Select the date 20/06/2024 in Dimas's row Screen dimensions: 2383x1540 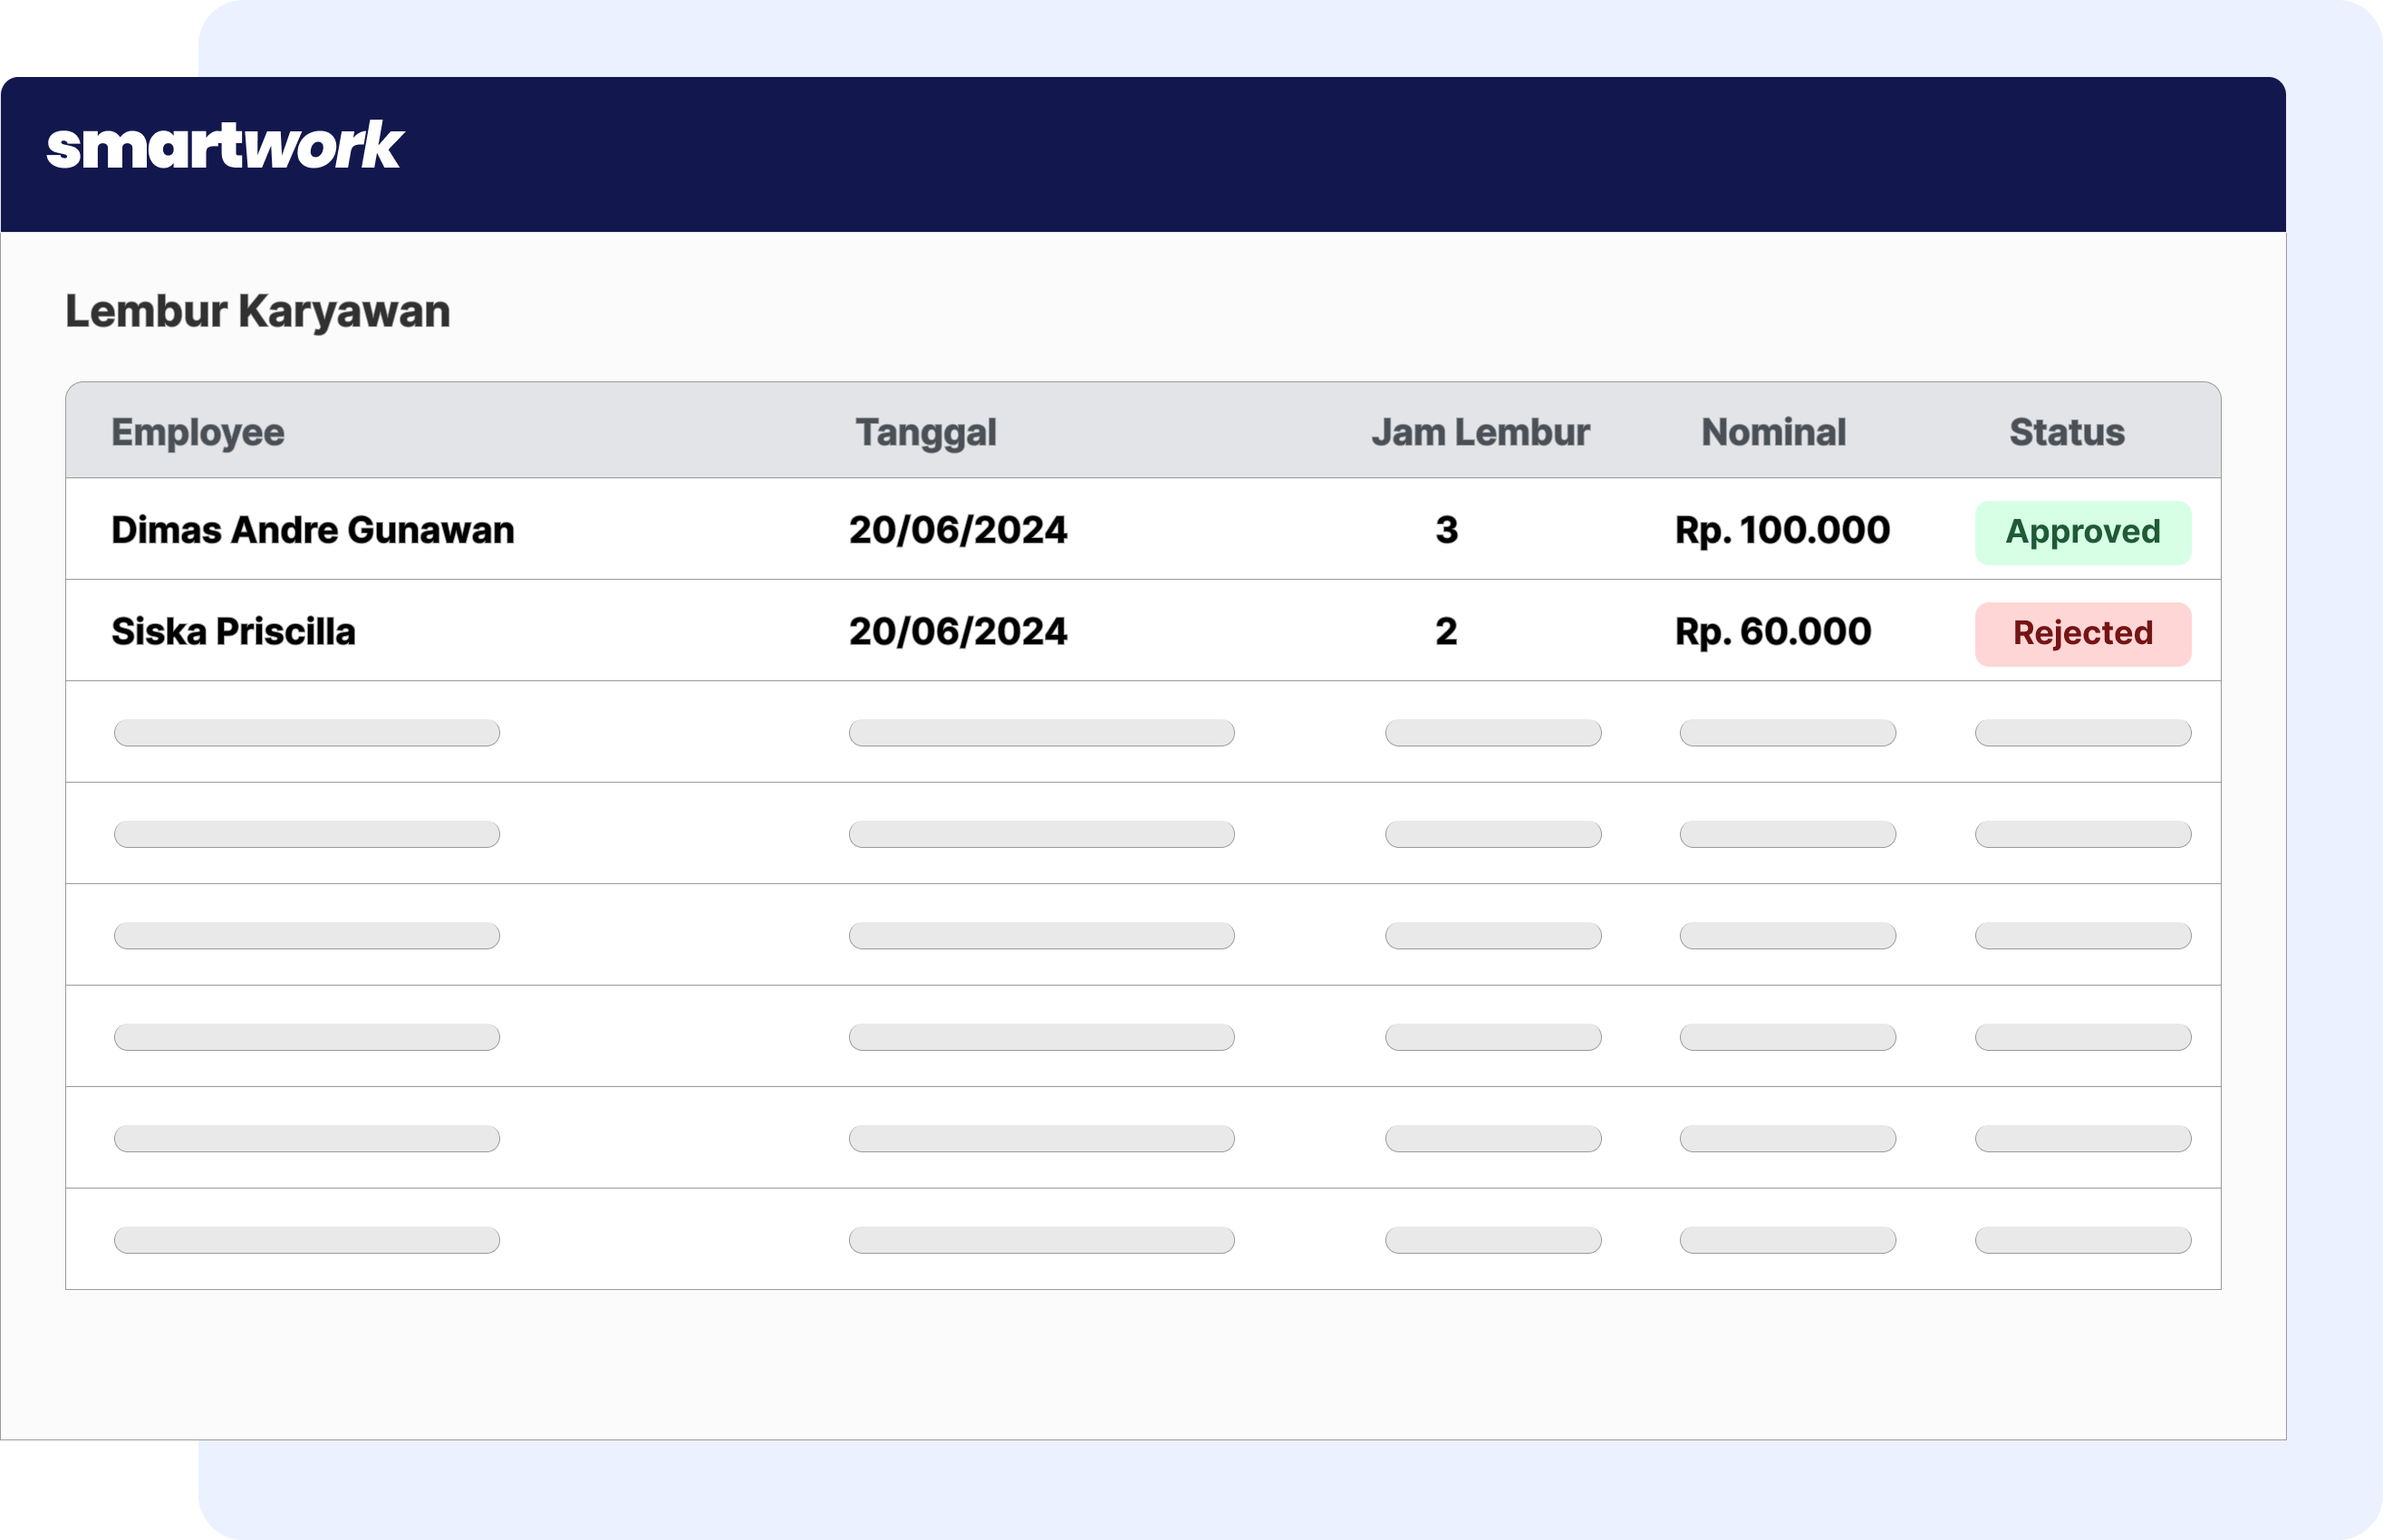point(957,530)
